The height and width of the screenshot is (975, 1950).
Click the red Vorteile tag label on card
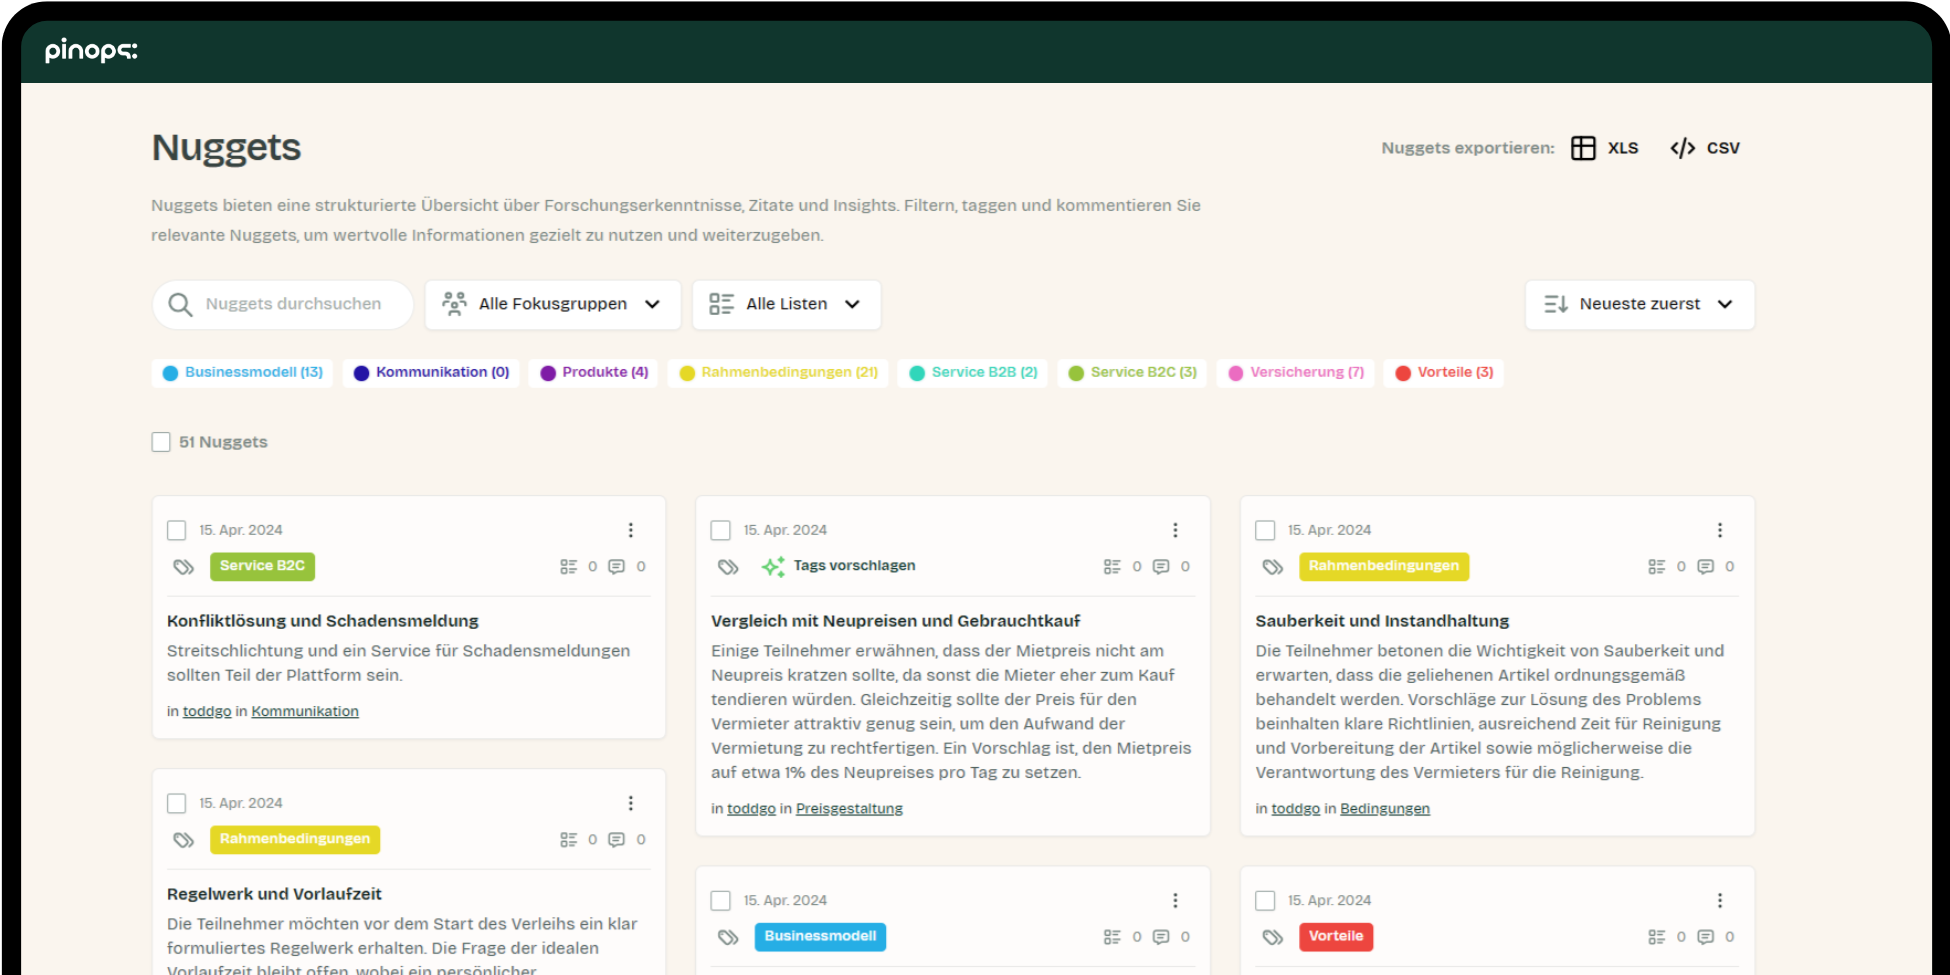point(1335,937)
